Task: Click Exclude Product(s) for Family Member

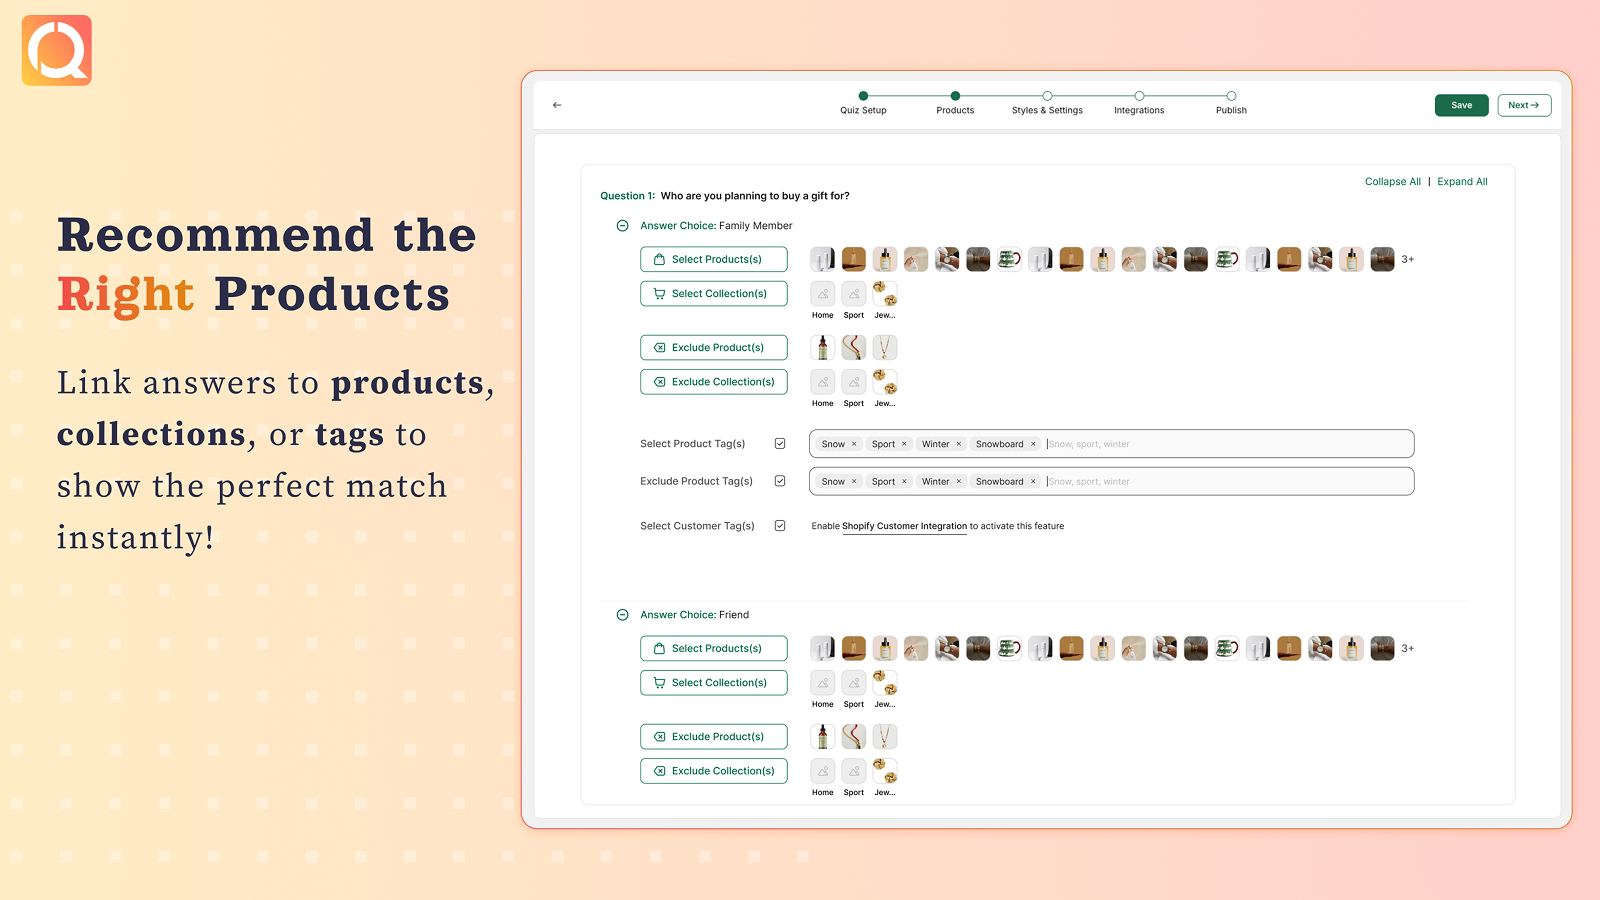Action: pos(714,347)
